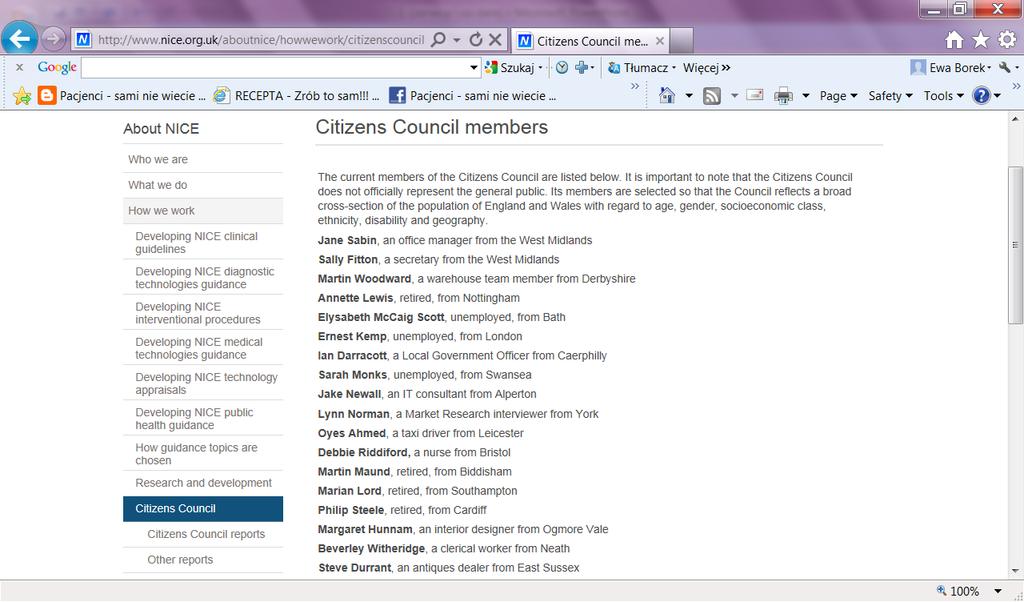Click the browser Forward arrow button
1024x602 pixels.
[x=53, y=40]
